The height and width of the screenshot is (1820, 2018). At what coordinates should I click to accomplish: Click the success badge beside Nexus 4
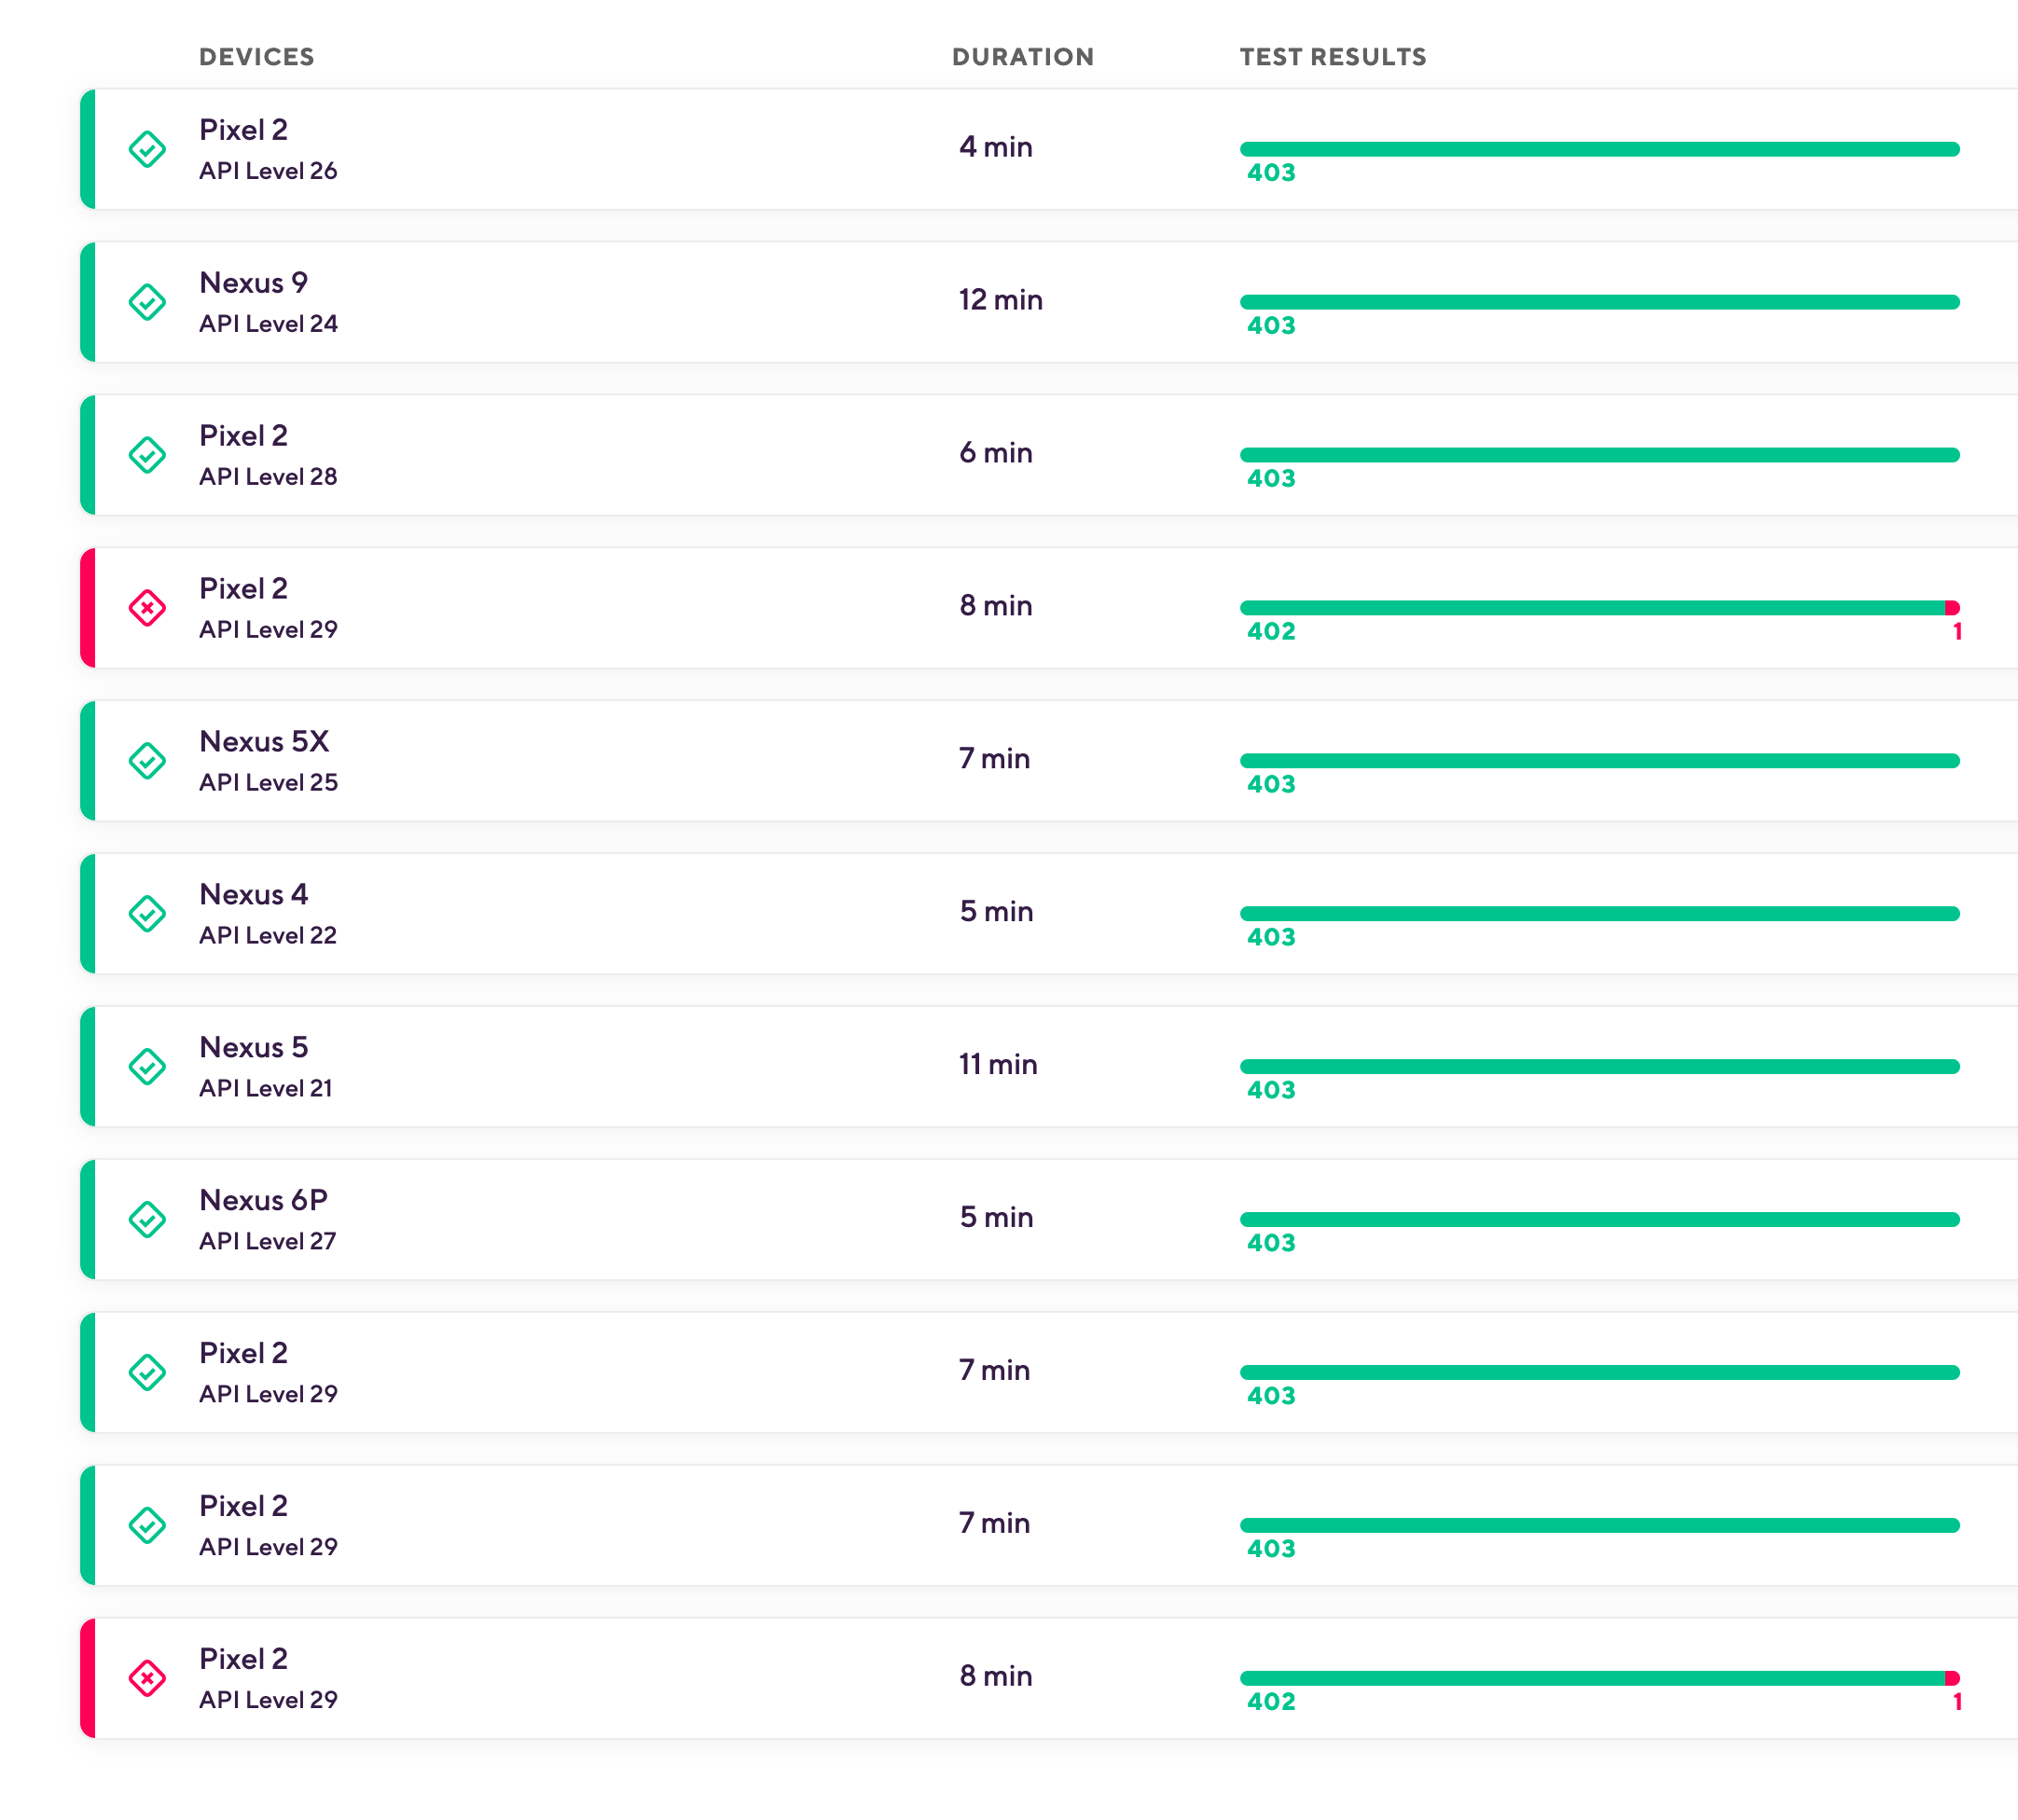click(x=147, y=913)
